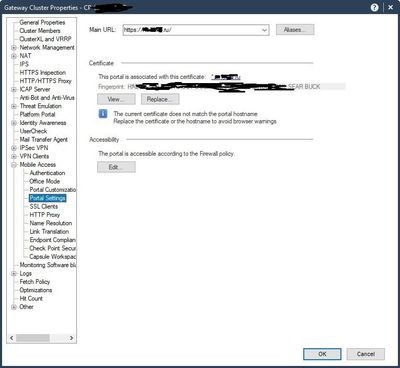Open Capsule Workspace page
The image size is (400, 368).
coord(52,257)
